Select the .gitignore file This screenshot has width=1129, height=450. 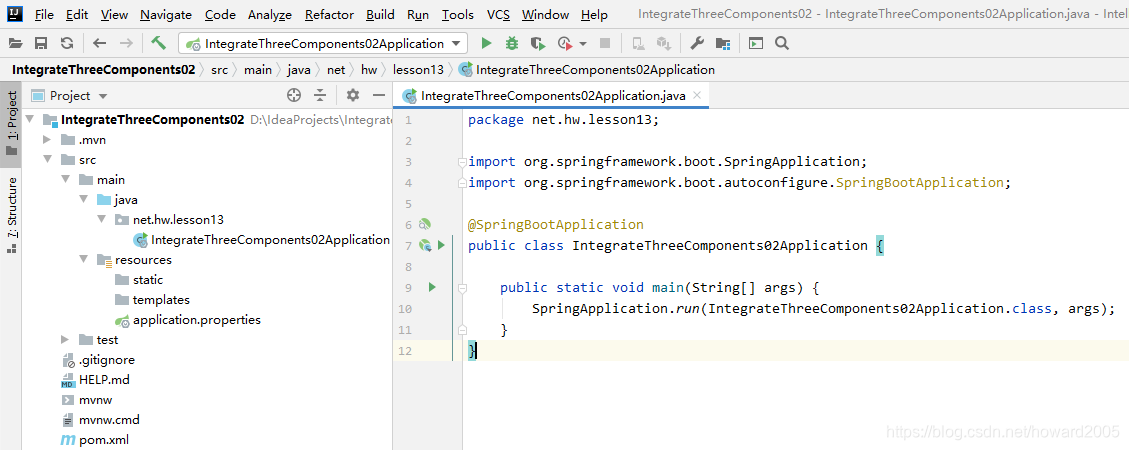98,360
